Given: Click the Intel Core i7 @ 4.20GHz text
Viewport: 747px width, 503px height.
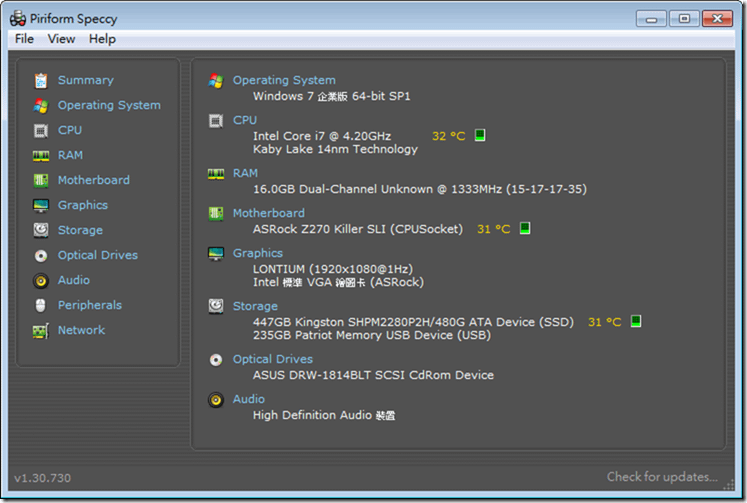Looking at the screenshot, I should pos(322,136).
